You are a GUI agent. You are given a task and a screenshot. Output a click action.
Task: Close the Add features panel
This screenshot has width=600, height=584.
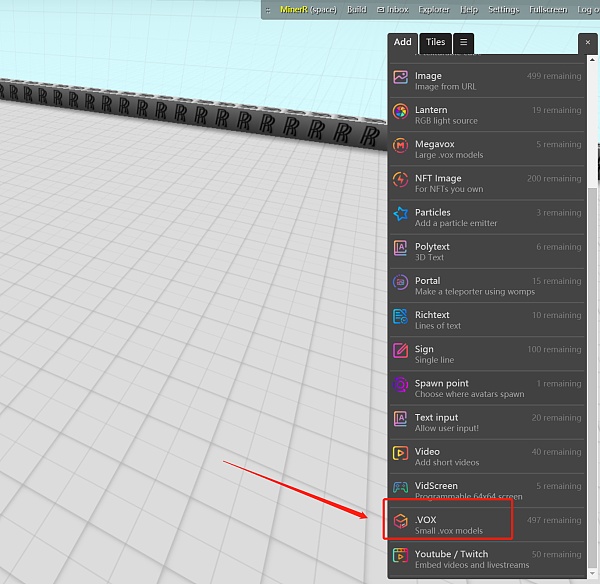(588, 42)
